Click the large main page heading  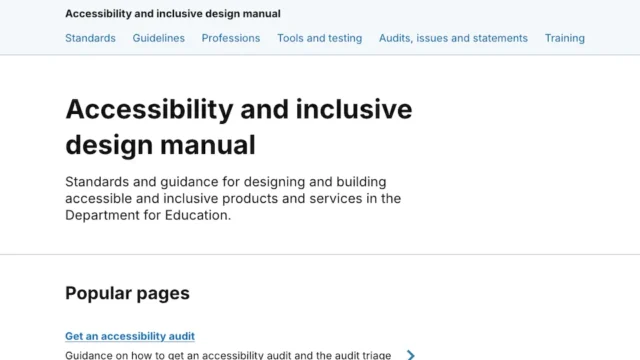click(239, 127)
